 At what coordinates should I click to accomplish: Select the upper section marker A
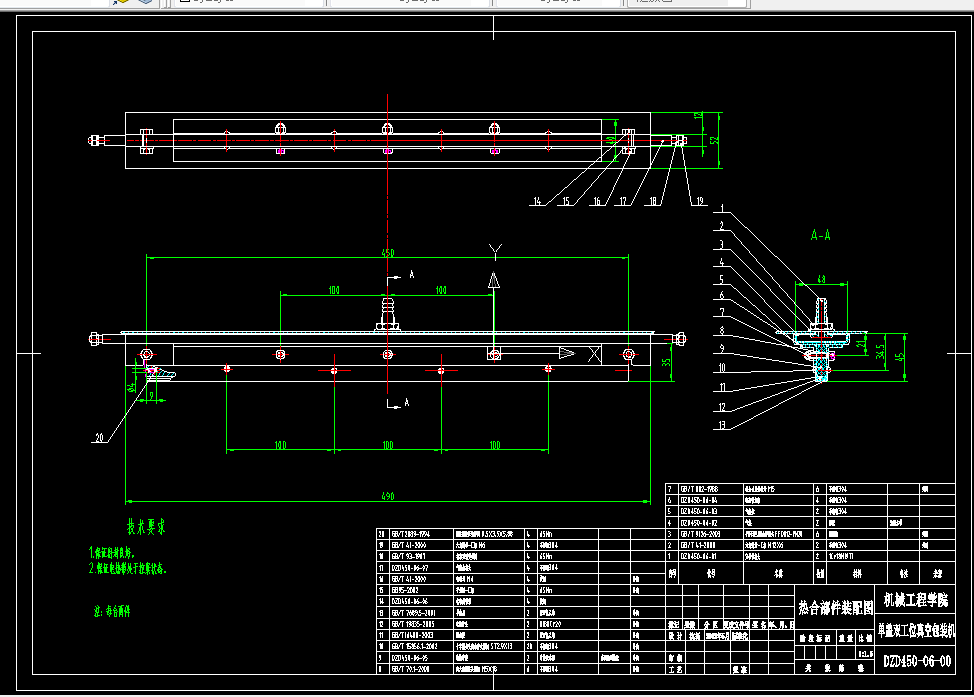411,274
